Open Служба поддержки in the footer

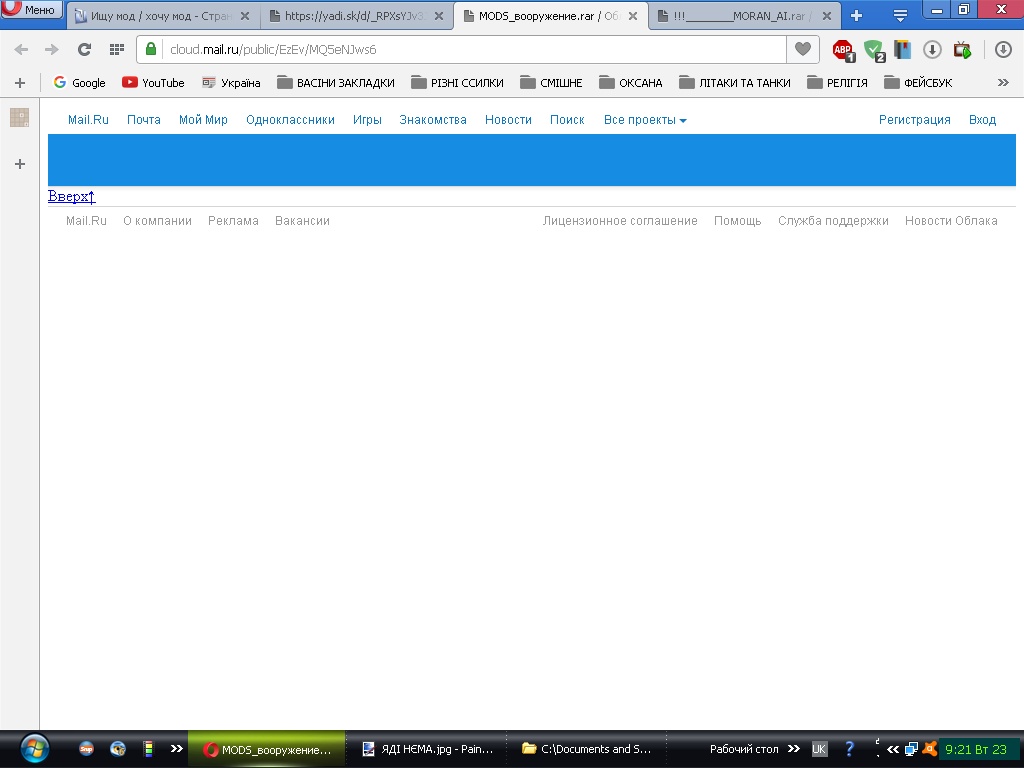click(x=833, y=221)
